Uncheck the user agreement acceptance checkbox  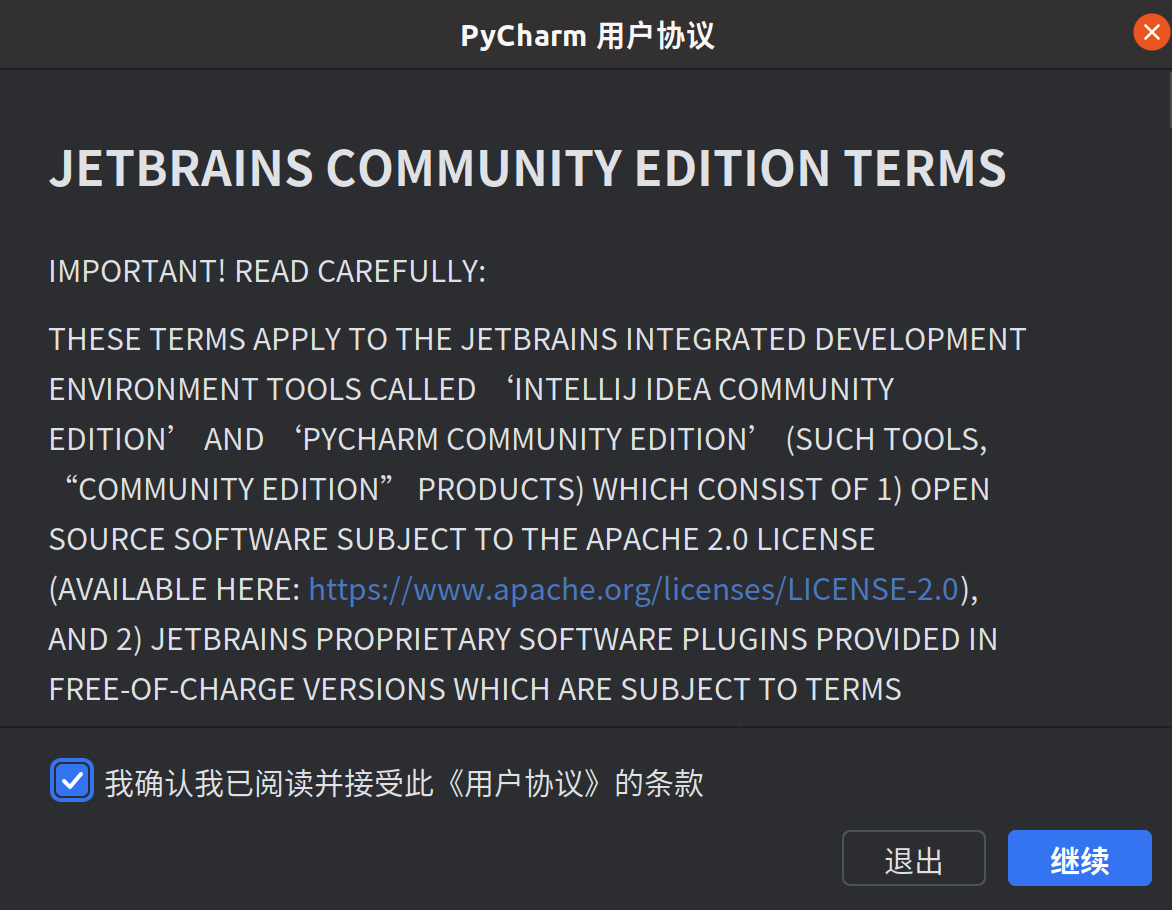[72, 781]
